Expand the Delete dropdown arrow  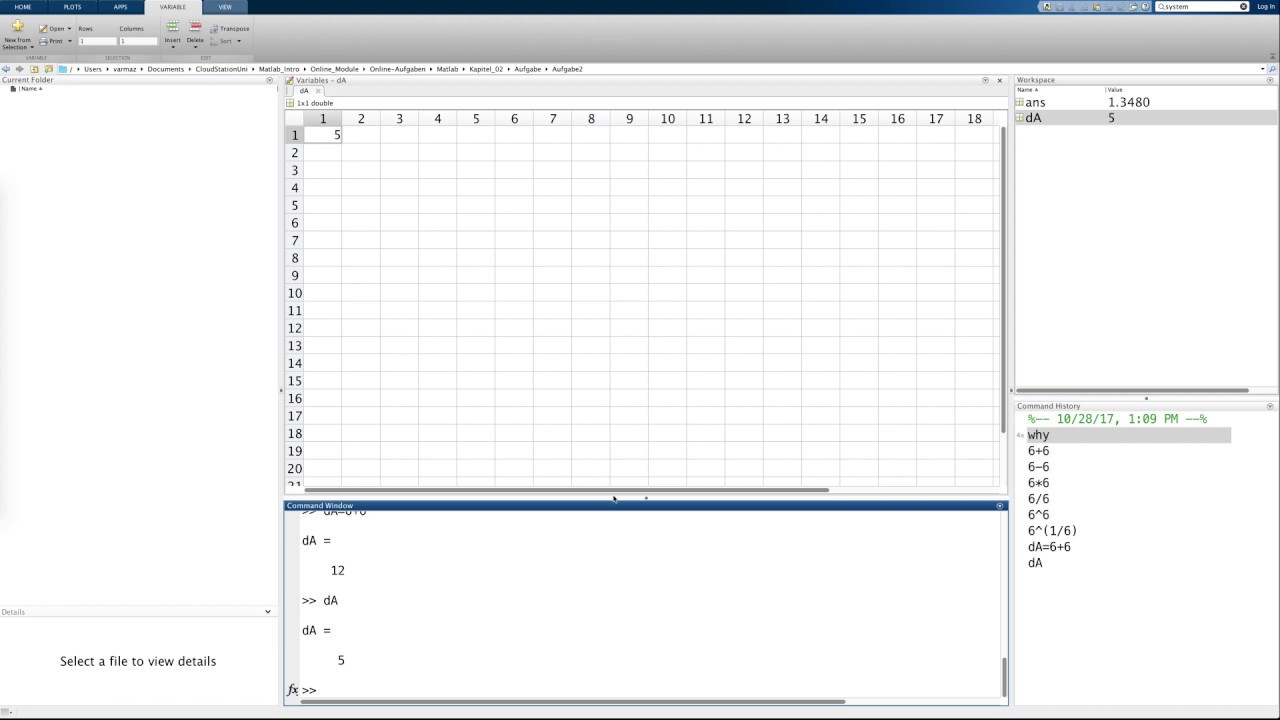pyautogui.click(x=195, y=47)
